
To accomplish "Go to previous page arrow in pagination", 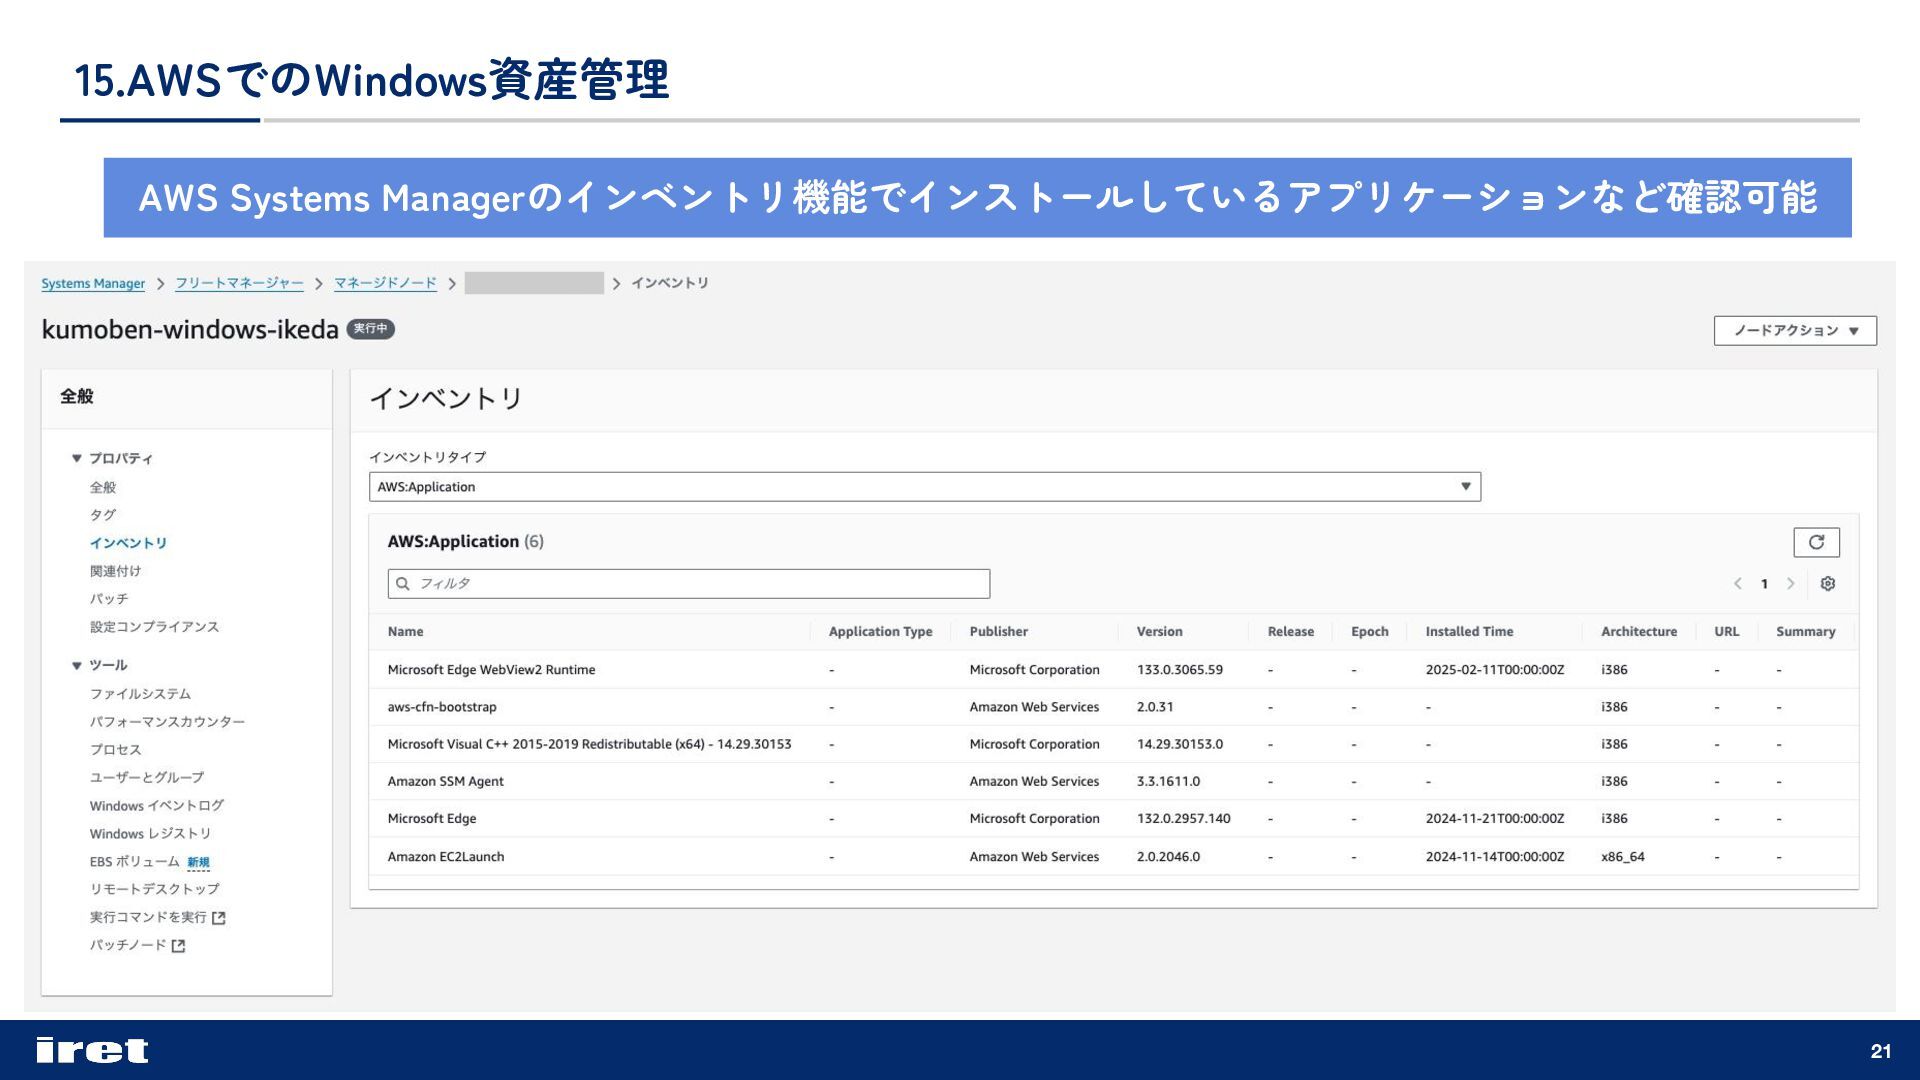I will (x=1738, y=584).
